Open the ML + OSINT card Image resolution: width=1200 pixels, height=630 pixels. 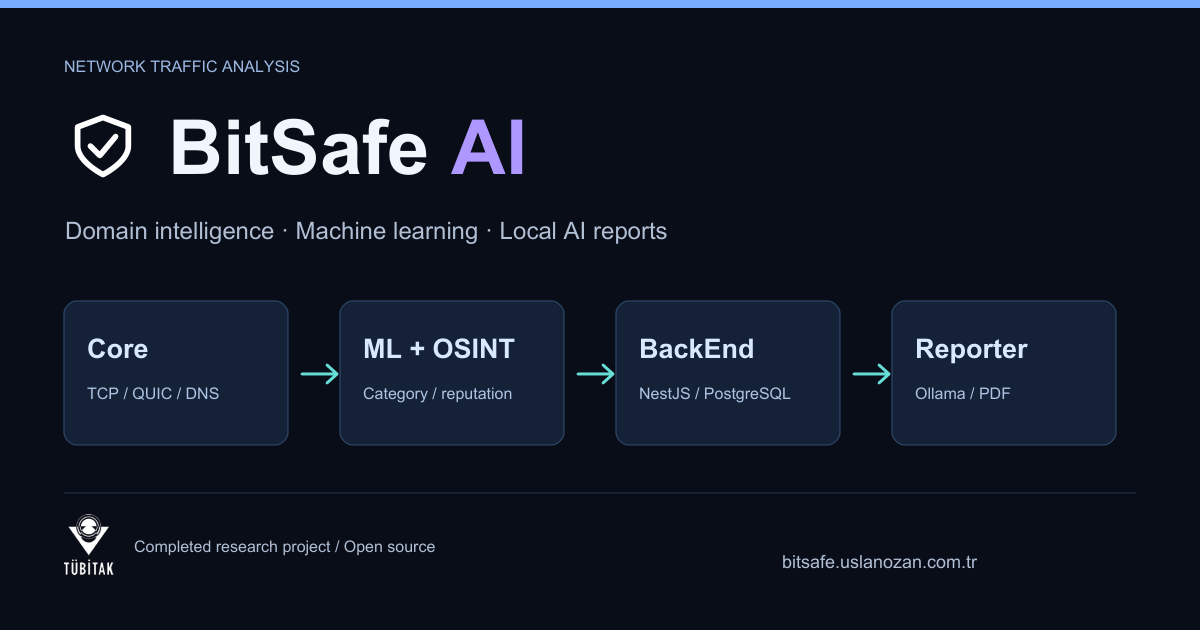(452, 373)
